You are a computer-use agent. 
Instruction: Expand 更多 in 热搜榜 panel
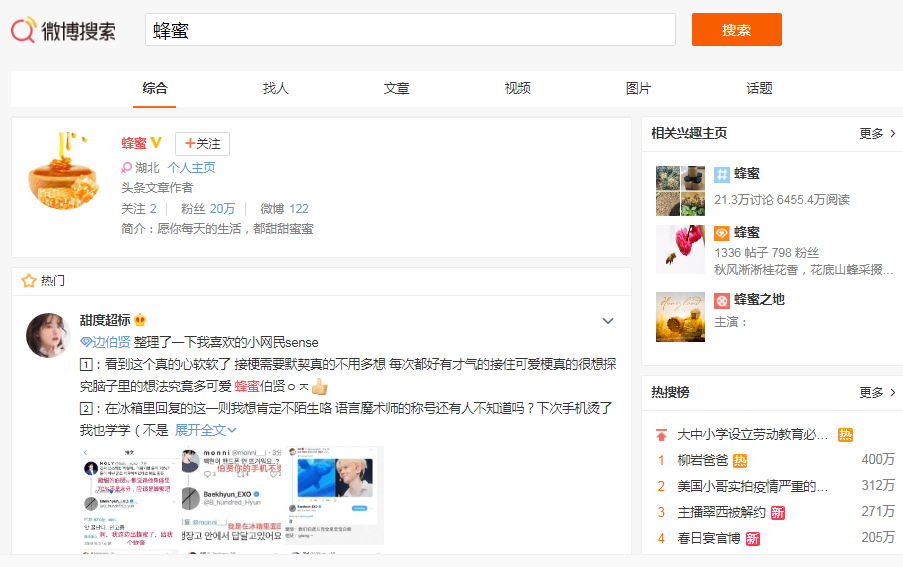[877, 392]
